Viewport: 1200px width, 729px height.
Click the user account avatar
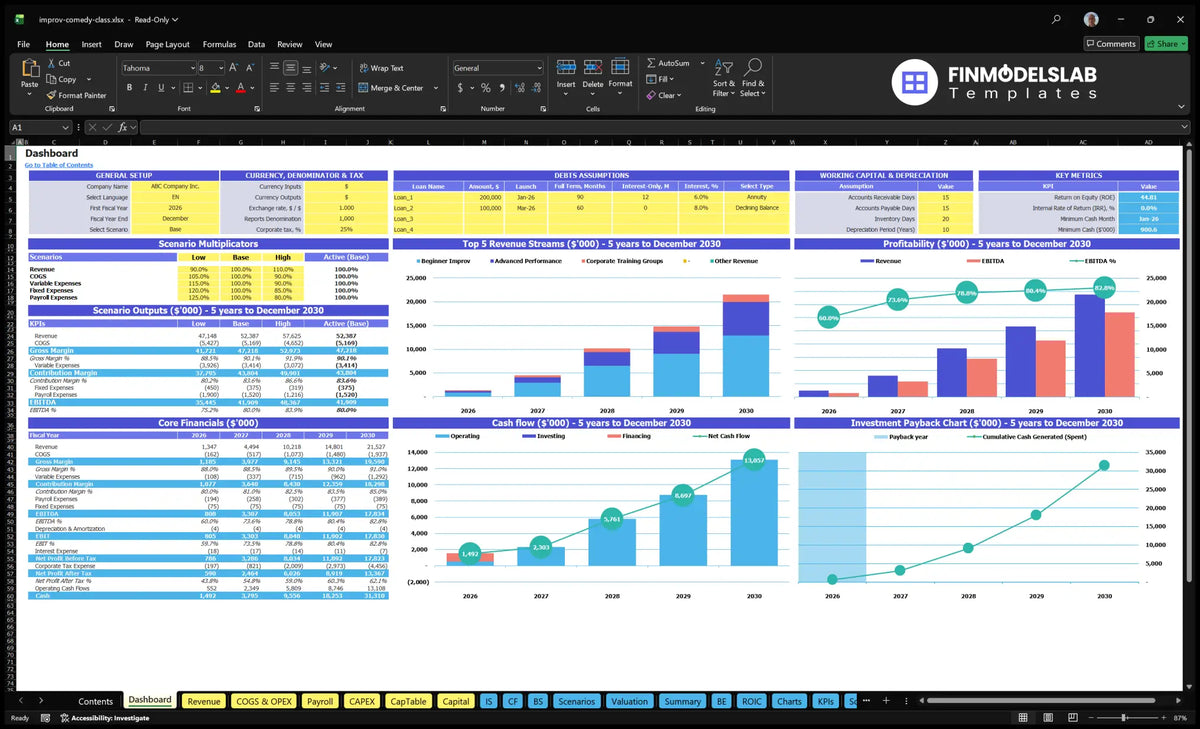tap(1091, 19)
